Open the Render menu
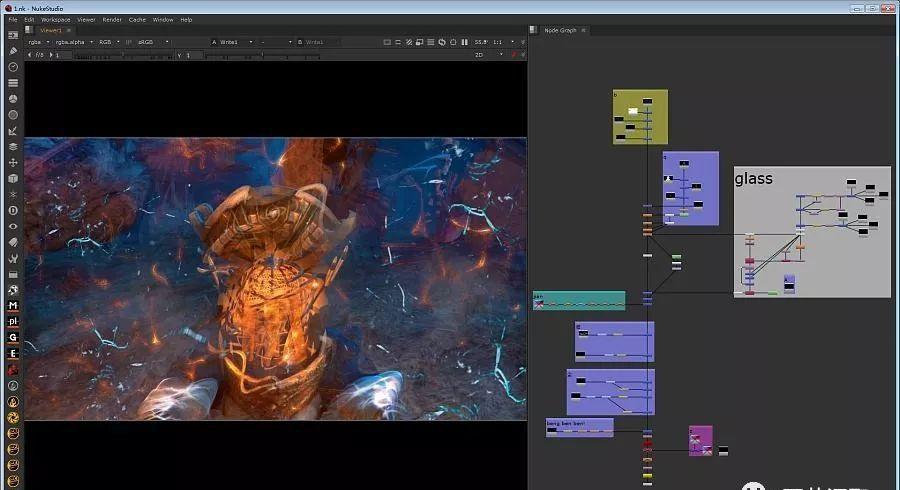 112,20
